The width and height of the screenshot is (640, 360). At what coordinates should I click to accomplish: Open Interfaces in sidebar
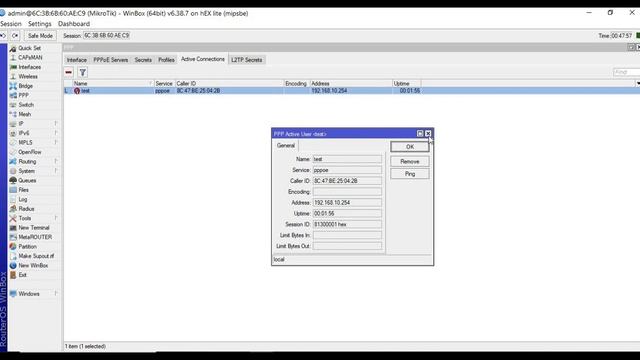click(x=29, y=67)
